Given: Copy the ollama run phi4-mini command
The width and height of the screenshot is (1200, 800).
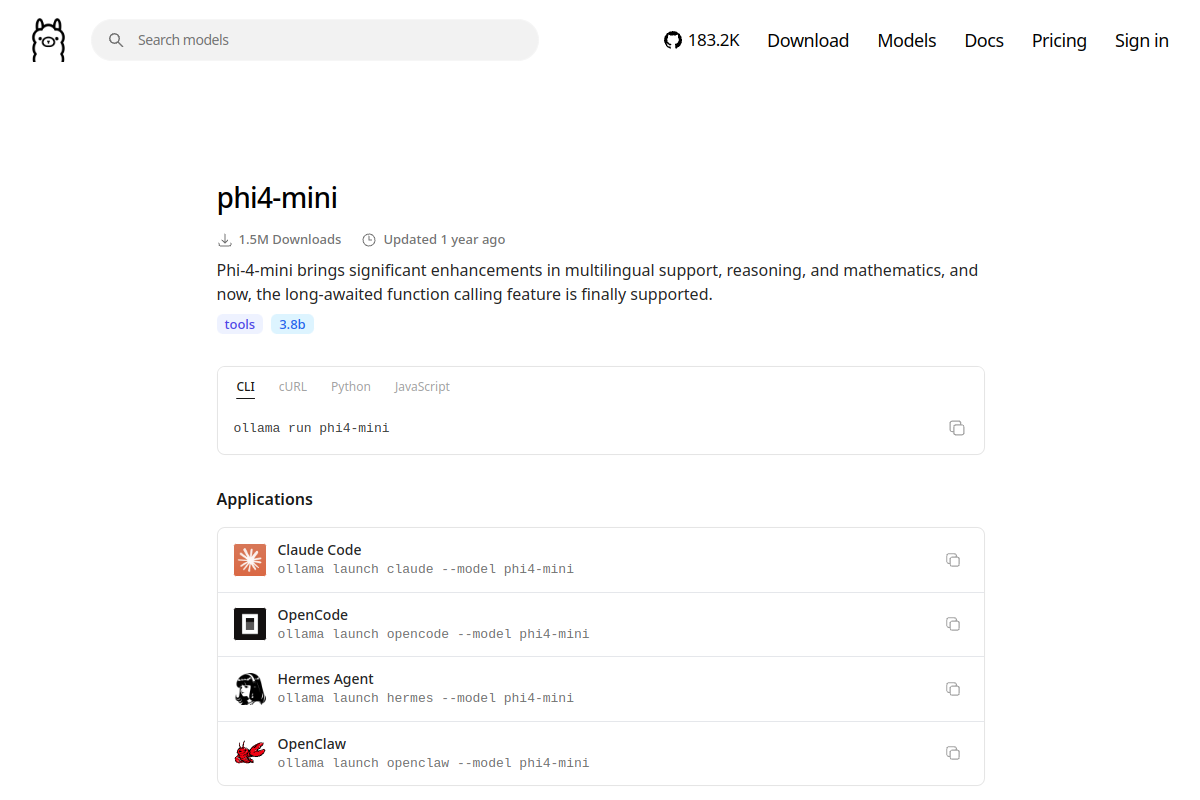Looking at the screenshot, I should click(957, 428).
